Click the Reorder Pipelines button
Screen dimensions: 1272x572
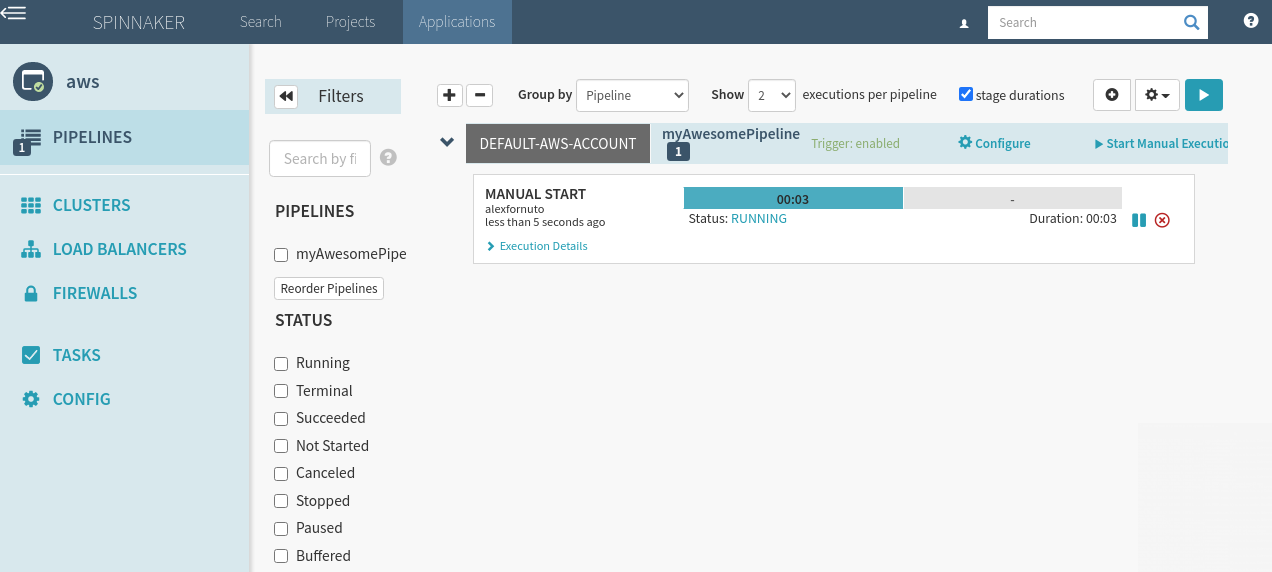[x=329, y=288]
